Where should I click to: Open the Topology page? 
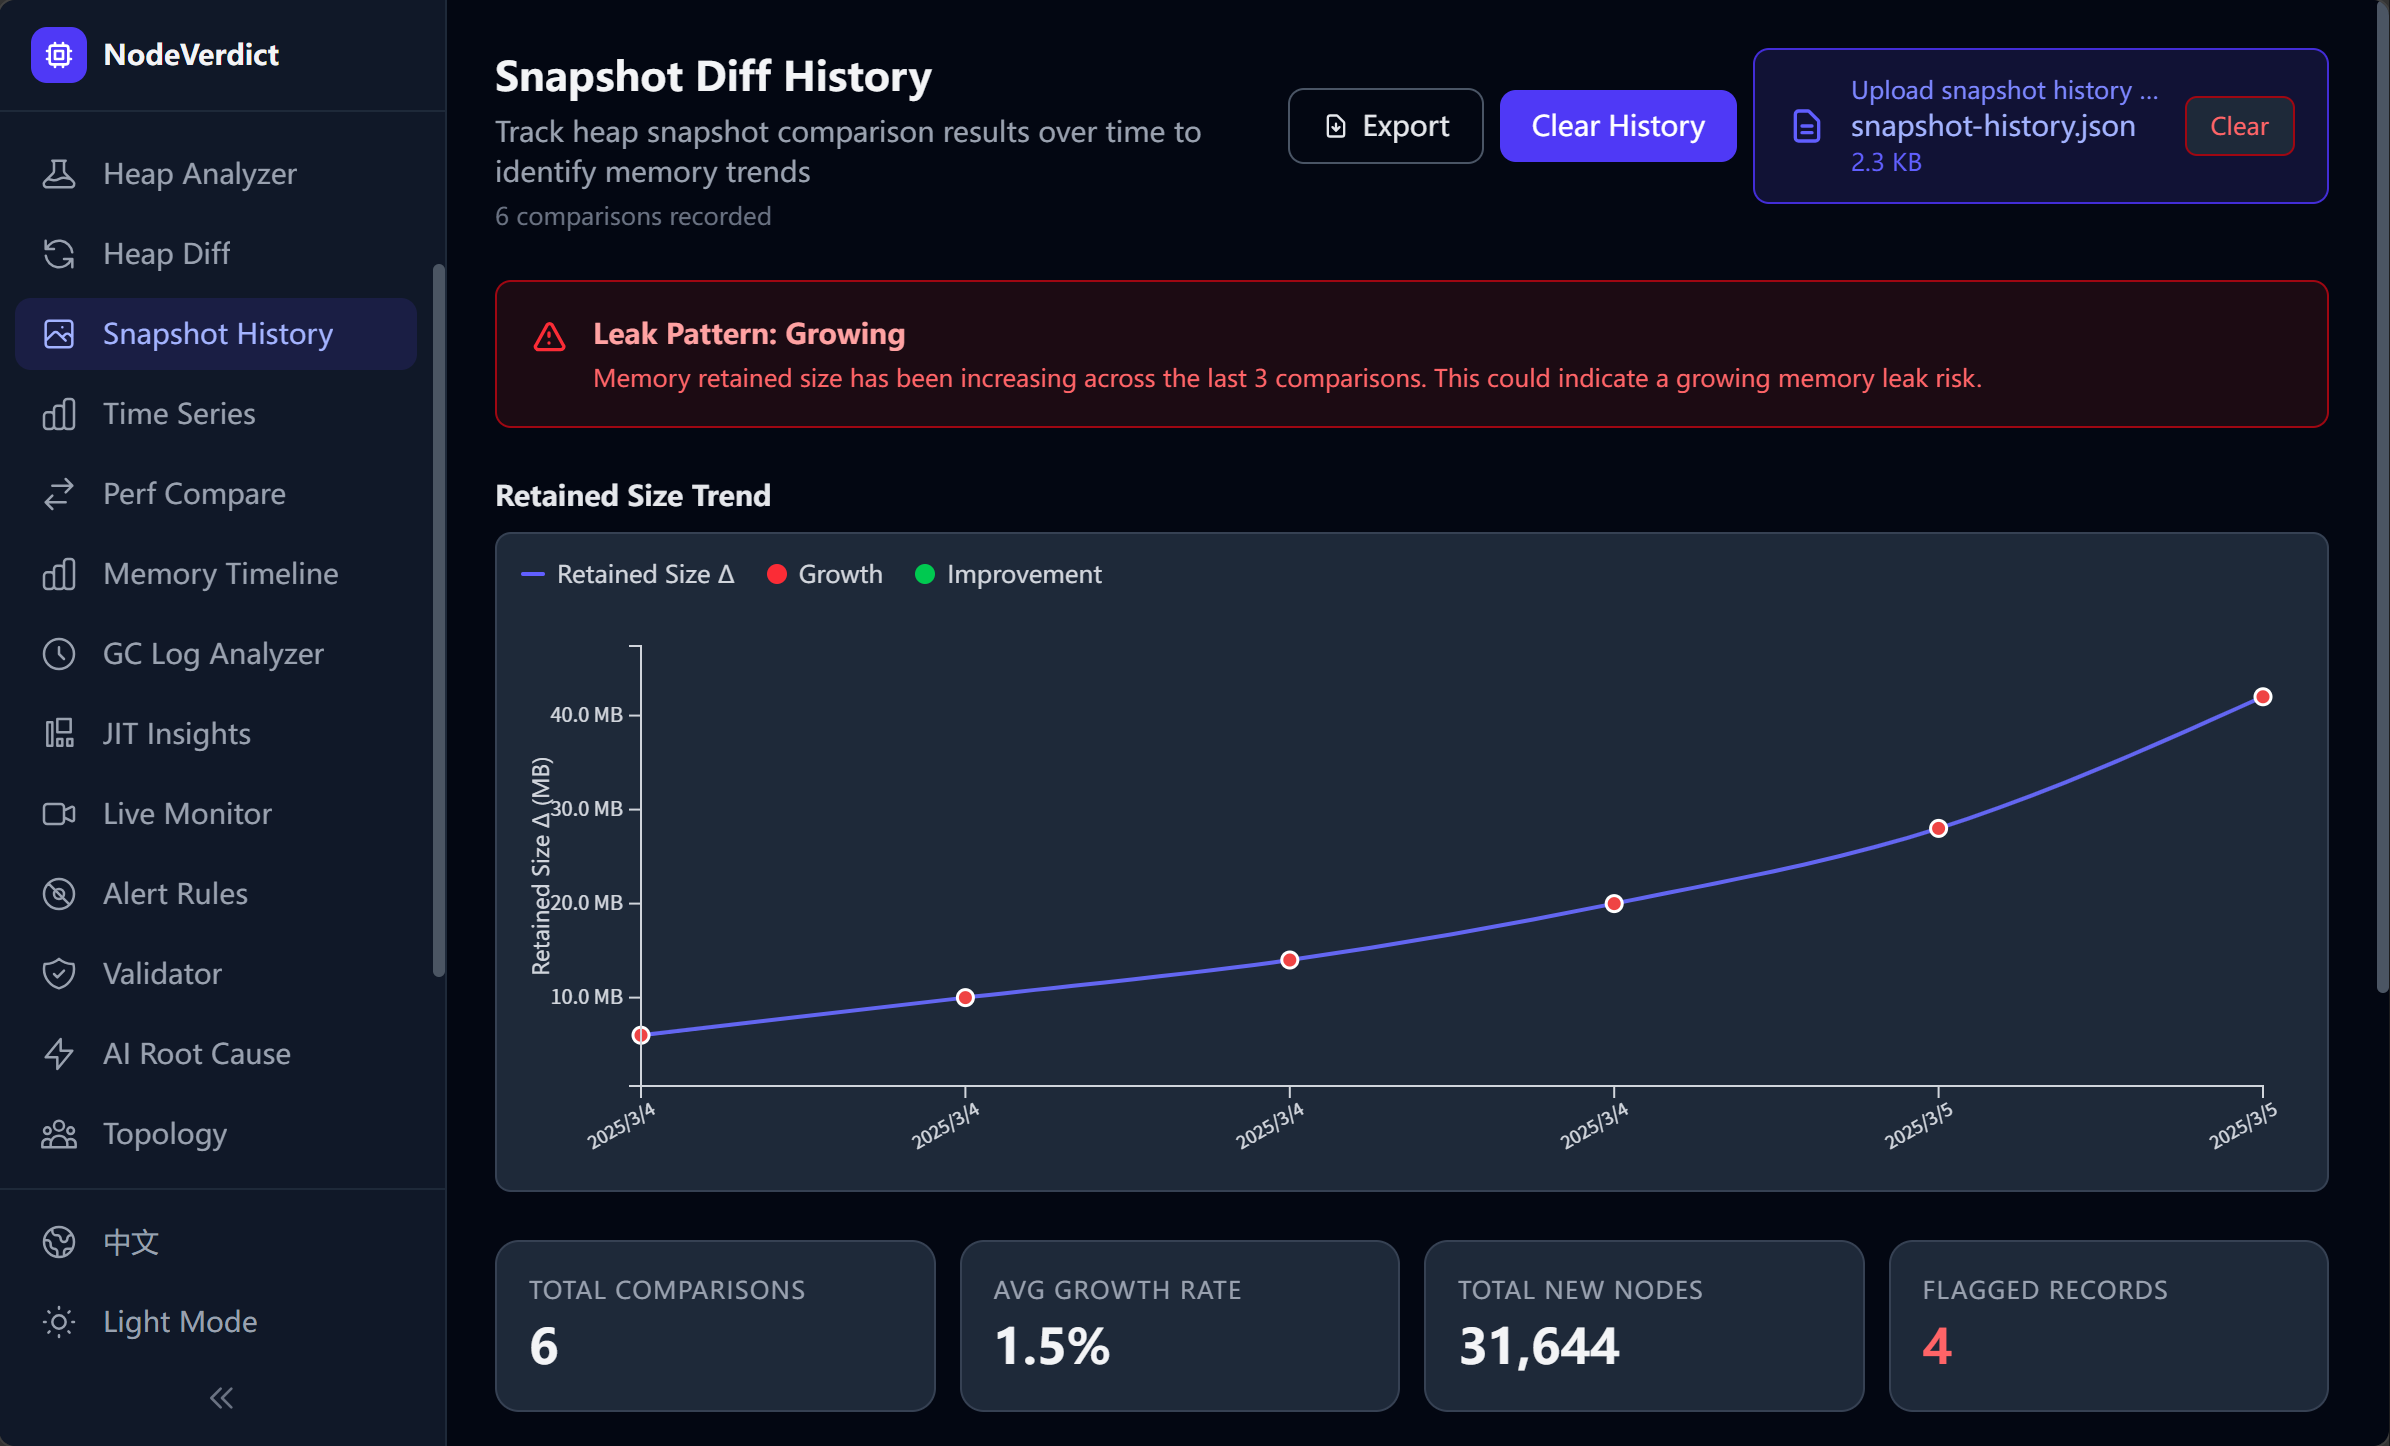(x=216, y=1134)
